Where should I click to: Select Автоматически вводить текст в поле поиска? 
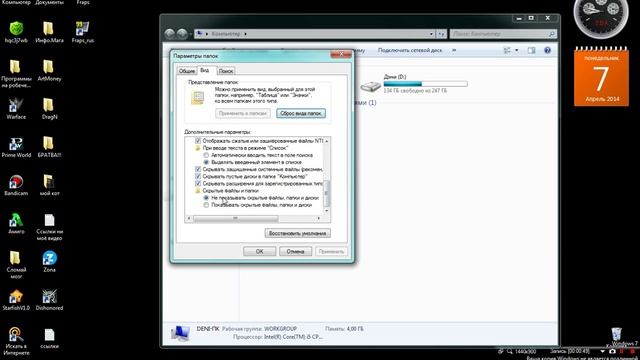[206, 155]
